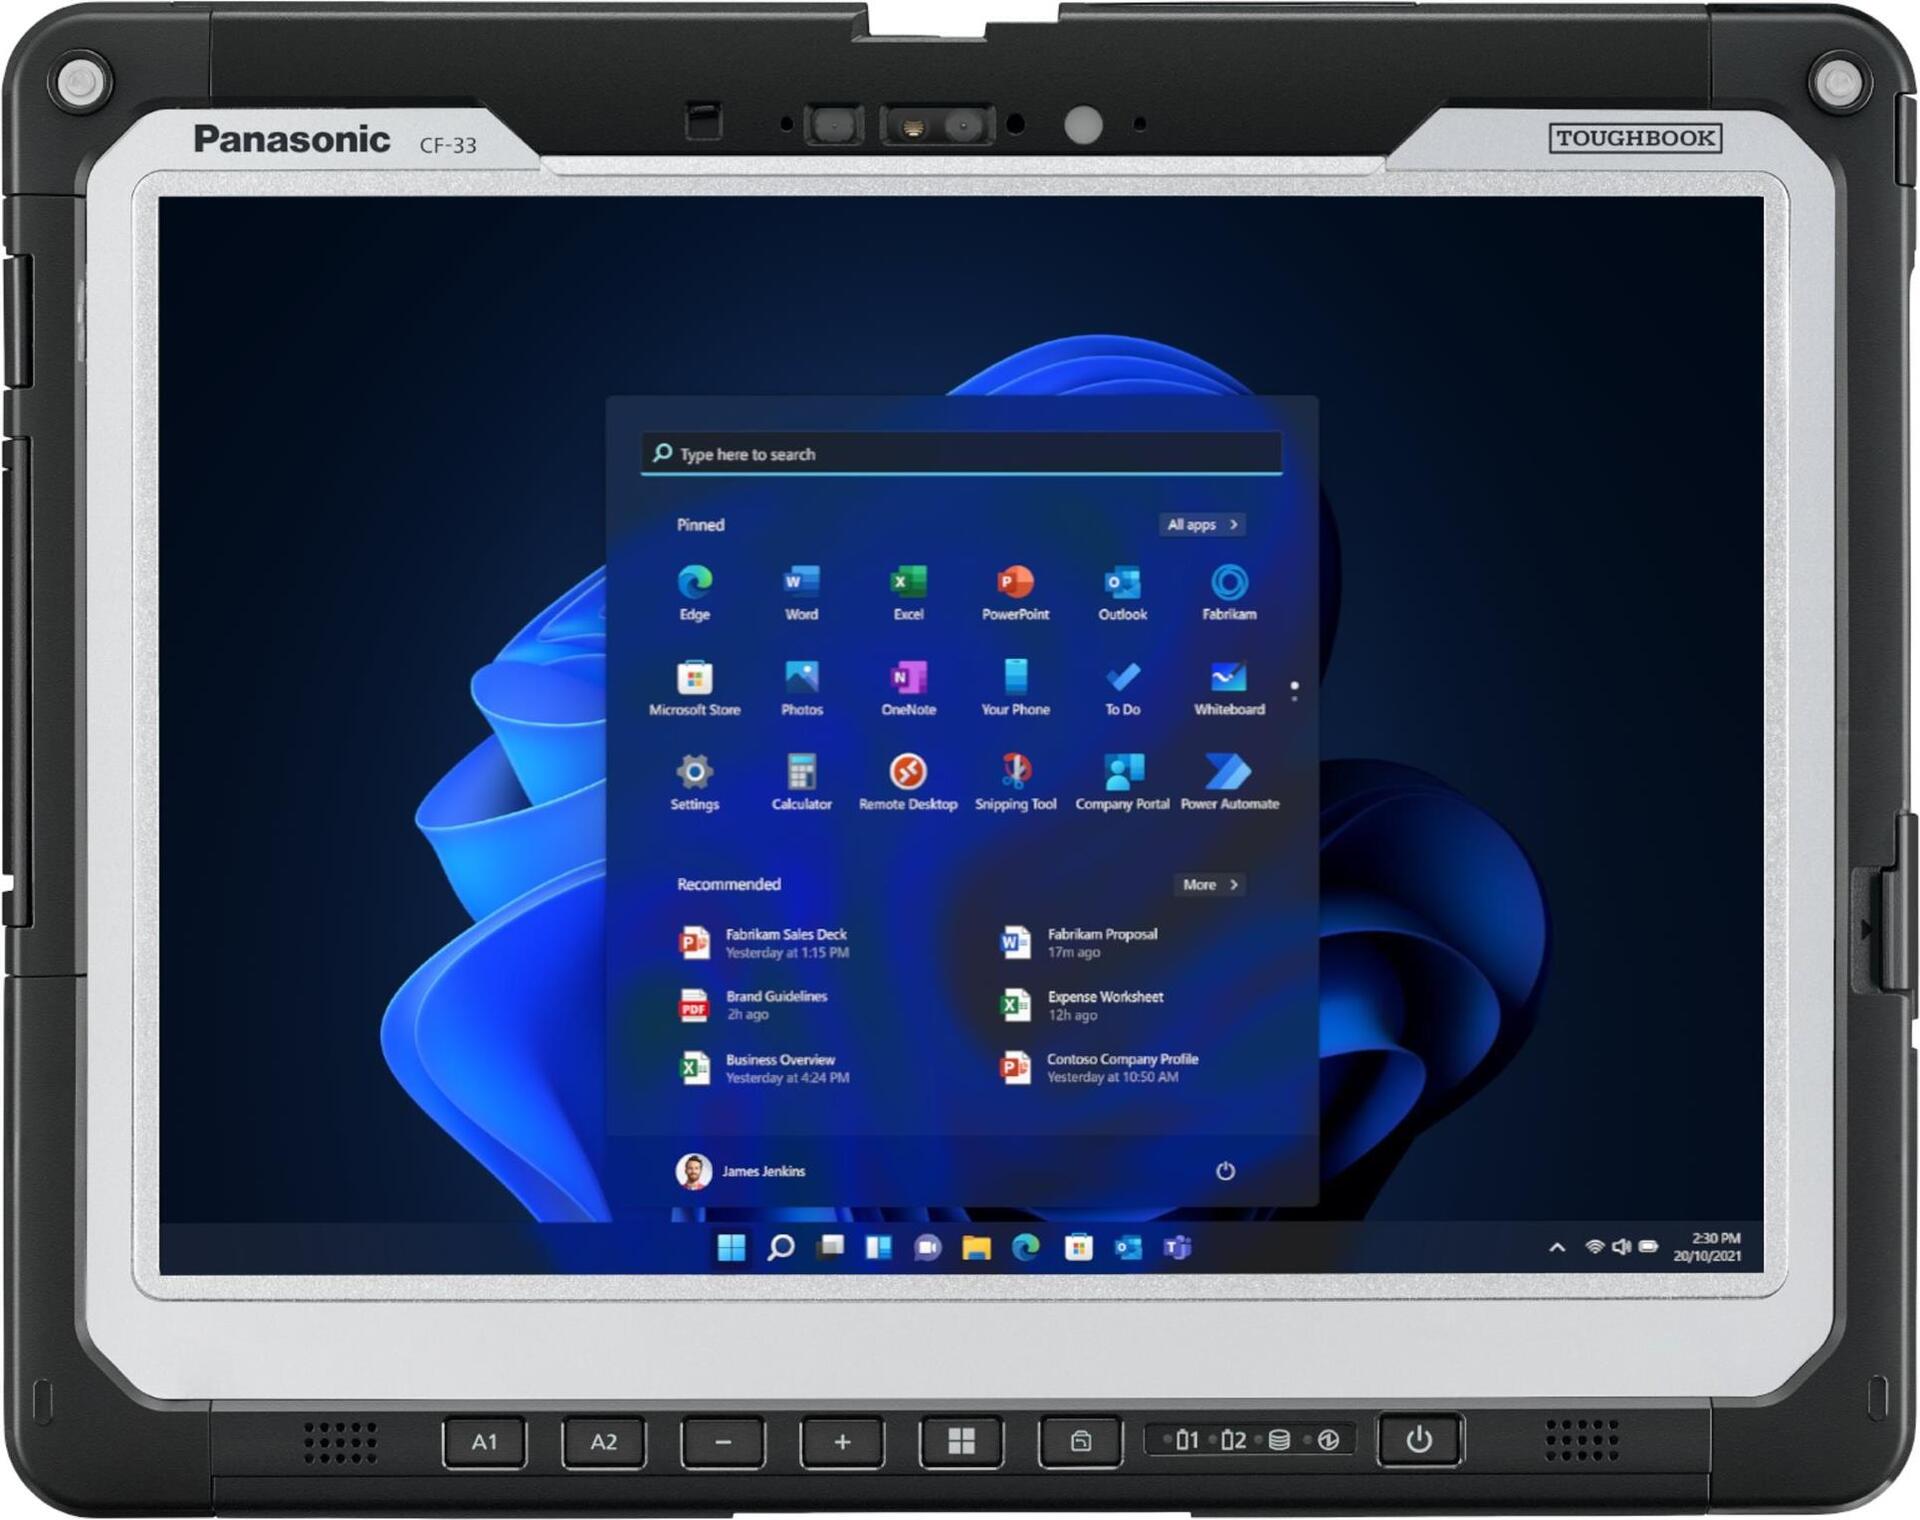
Task: Click the pinned apps page indicator dots
Action: (1294, 691)
